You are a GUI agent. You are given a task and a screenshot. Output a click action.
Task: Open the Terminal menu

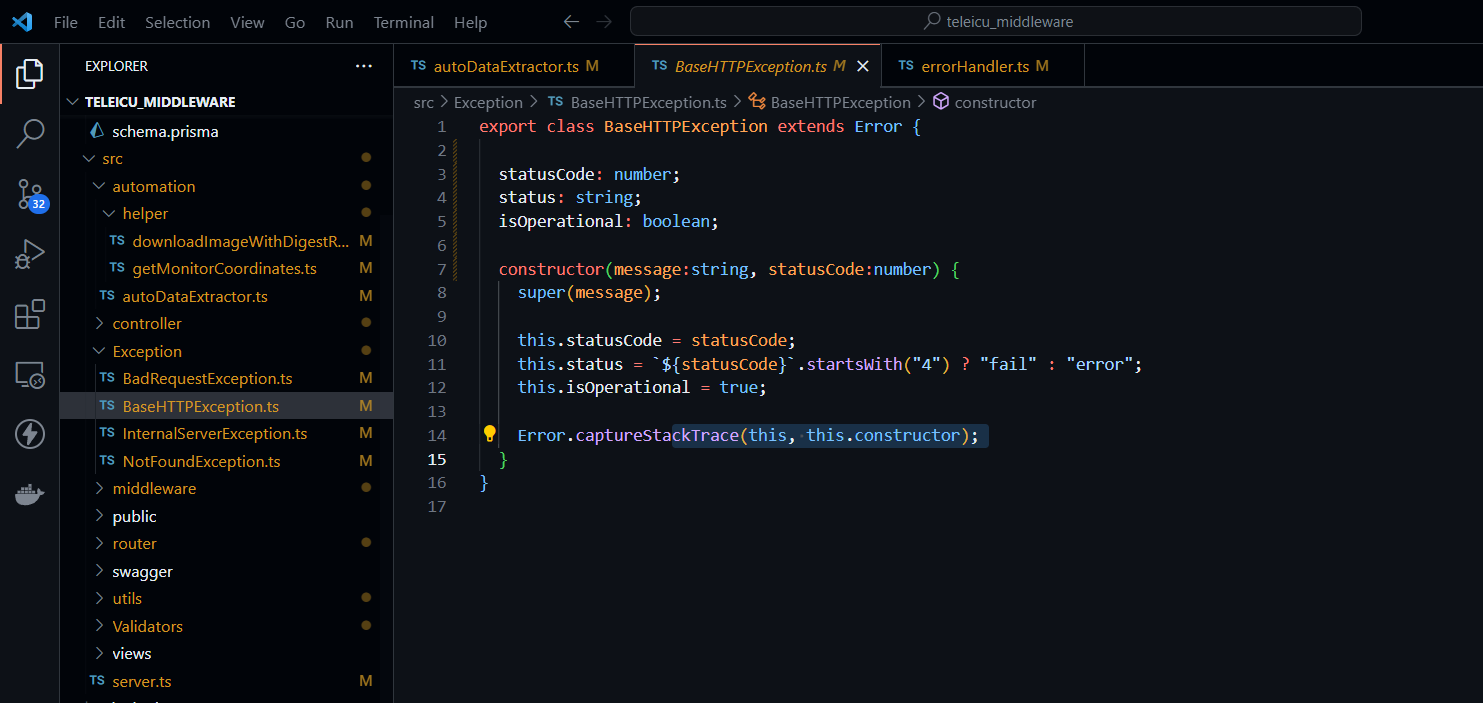pos(403,22)
